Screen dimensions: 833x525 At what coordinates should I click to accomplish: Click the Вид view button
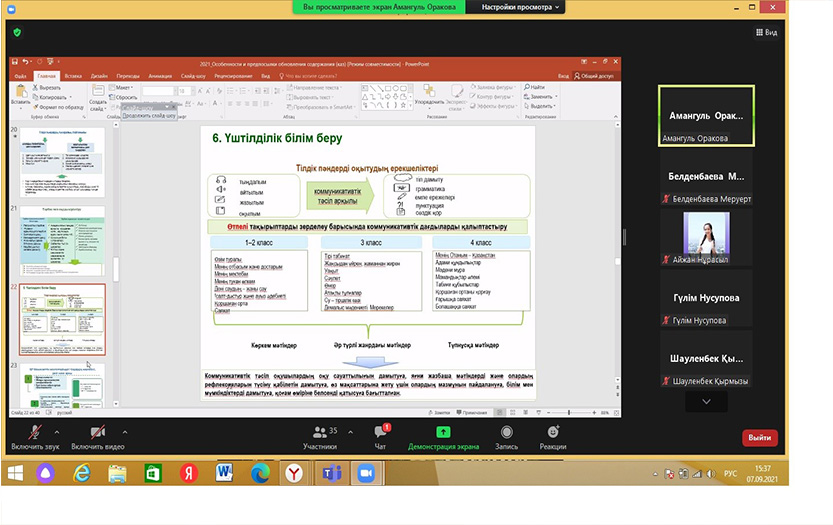tap(765, 32)
